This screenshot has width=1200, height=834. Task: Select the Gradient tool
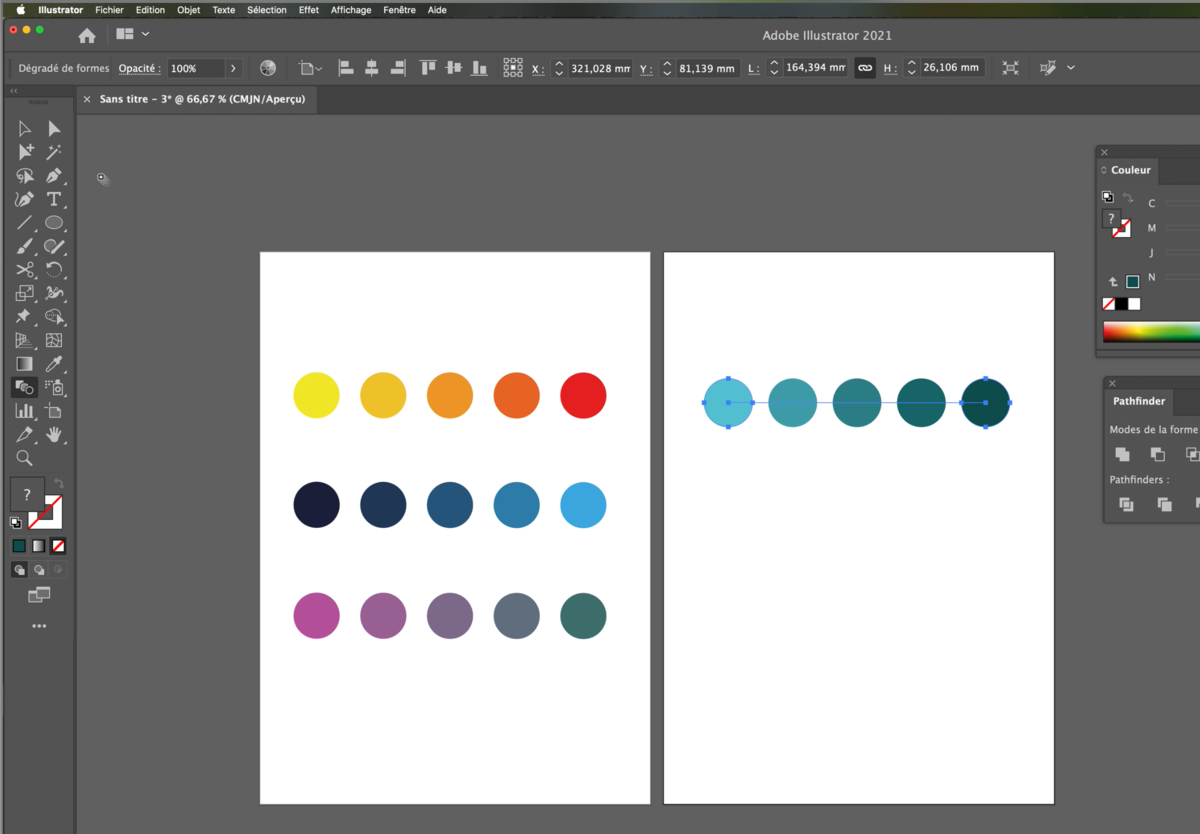[25, 364]
